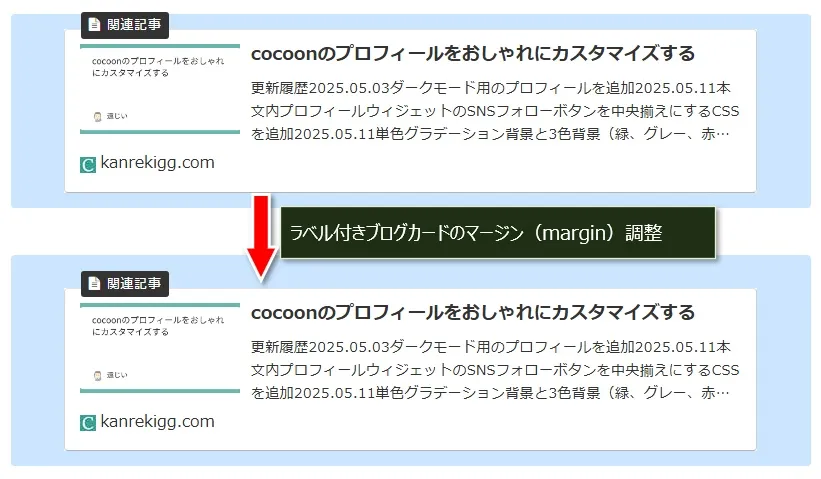Click the teal bar beneath the lower thumbnail
The width and height of the screenshot is (821, 479).
coord(160,391)
